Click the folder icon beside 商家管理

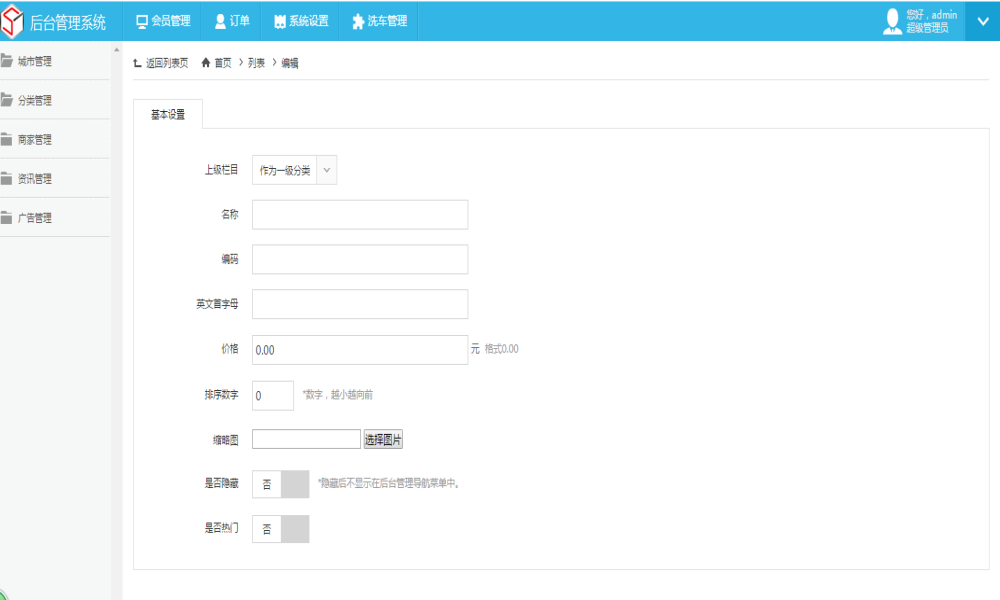(x=7, y=139)
